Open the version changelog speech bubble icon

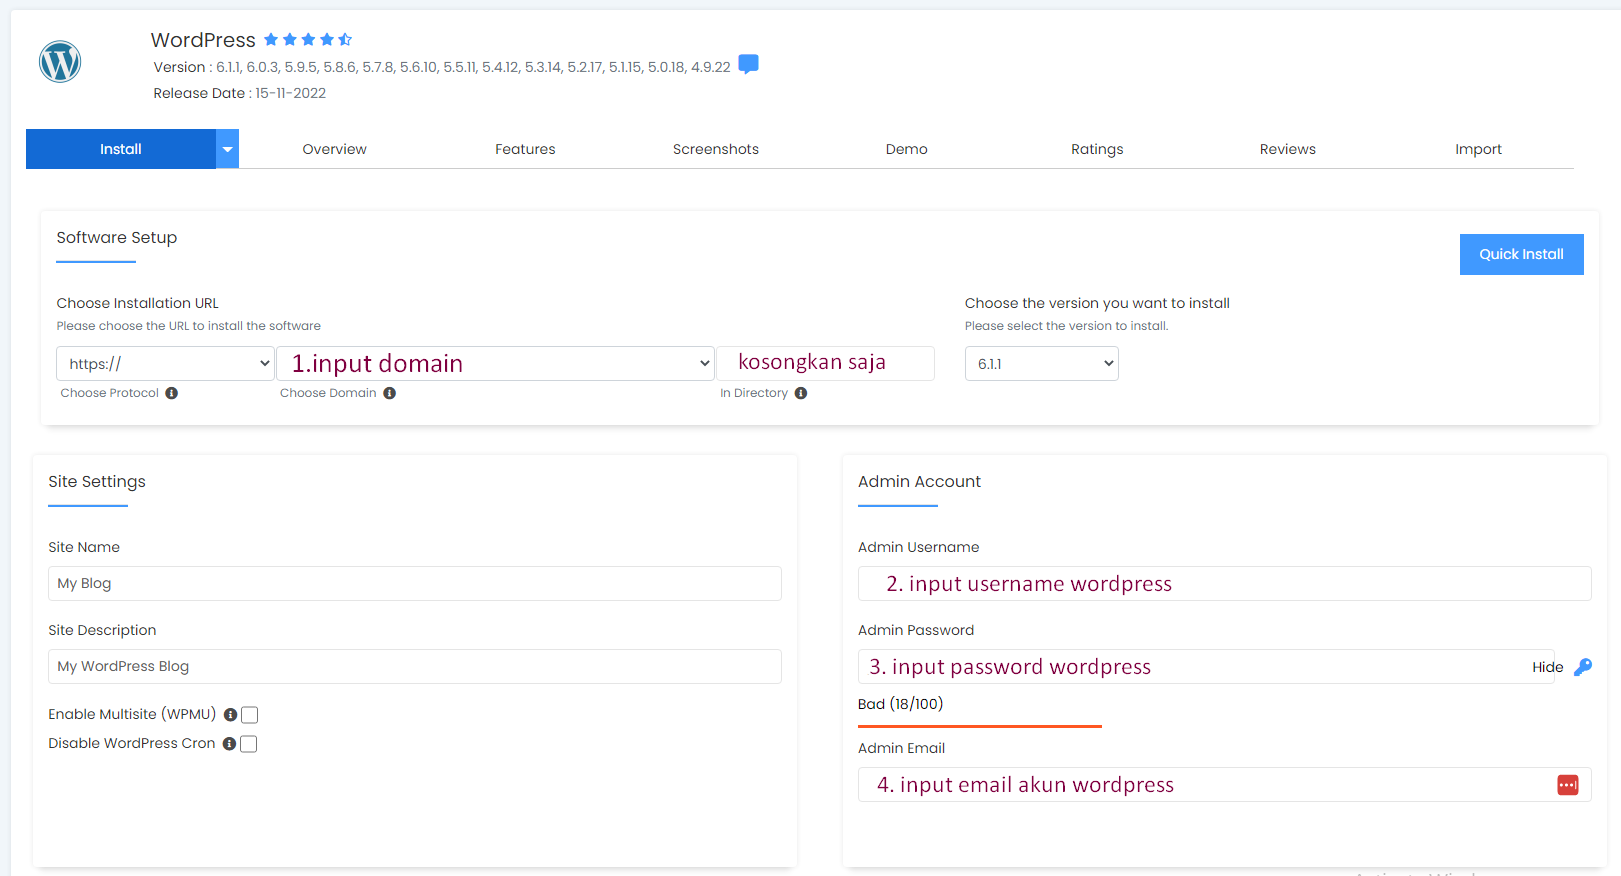click(748, 64)
